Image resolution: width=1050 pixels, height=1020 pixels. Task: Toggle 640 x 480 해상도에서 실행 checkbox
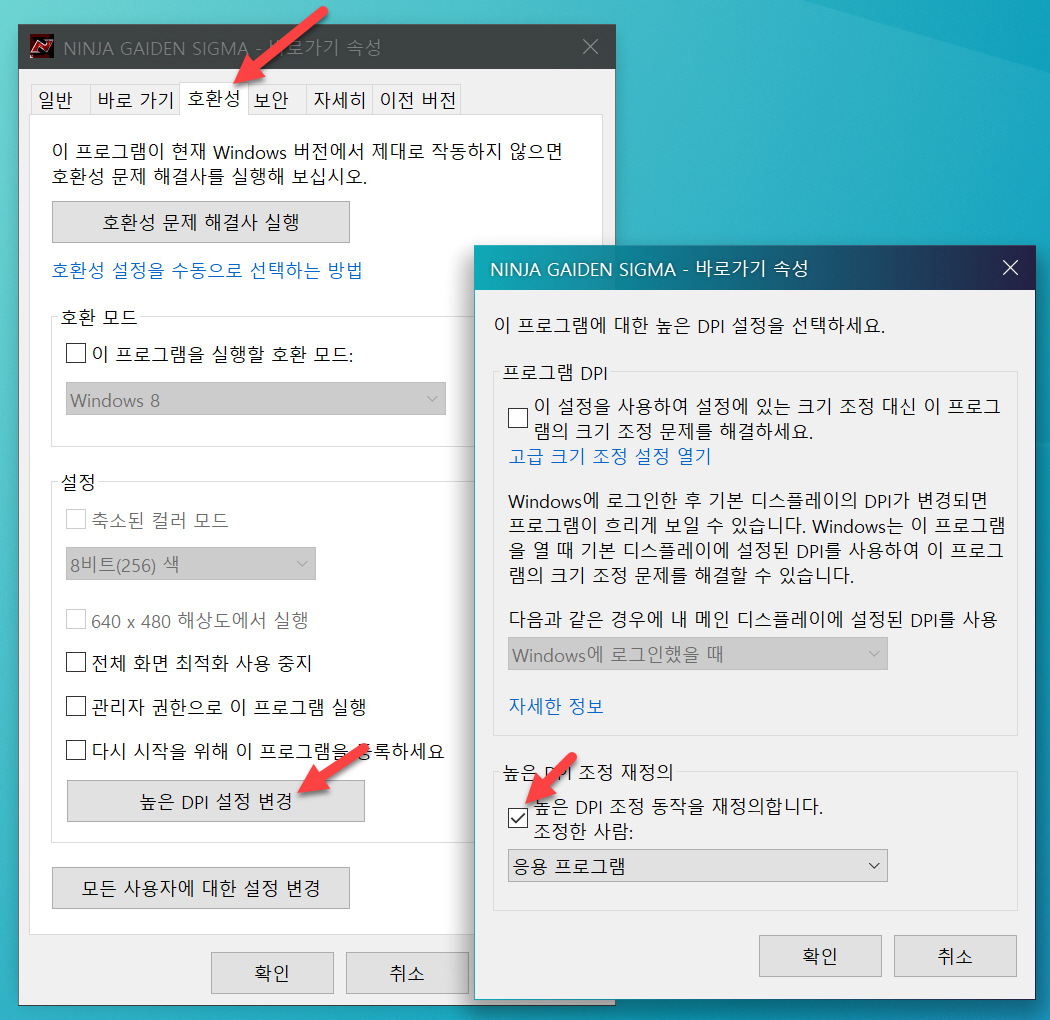pyautogui.click(x=76, y=620)
